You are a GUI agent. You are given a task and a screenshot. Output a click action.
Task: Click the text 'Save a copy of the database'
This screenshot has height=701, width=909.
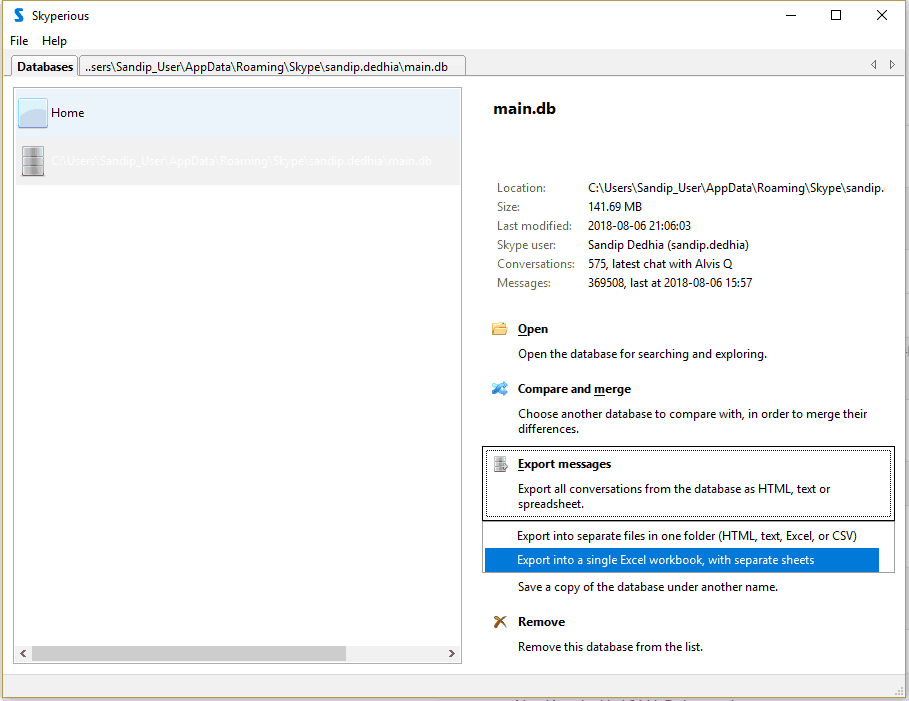(x=648, y=587)
